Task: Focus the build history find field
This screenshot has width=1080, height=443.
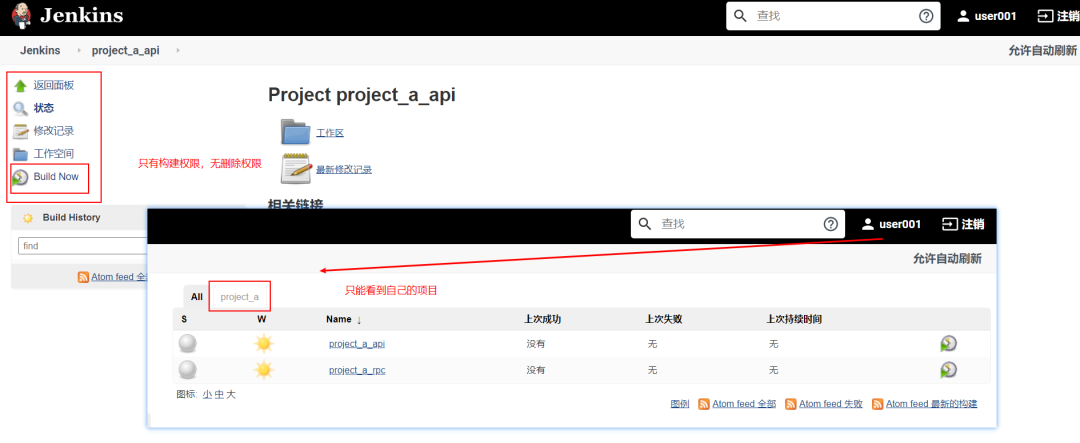Action: click(x=83, y=245)
